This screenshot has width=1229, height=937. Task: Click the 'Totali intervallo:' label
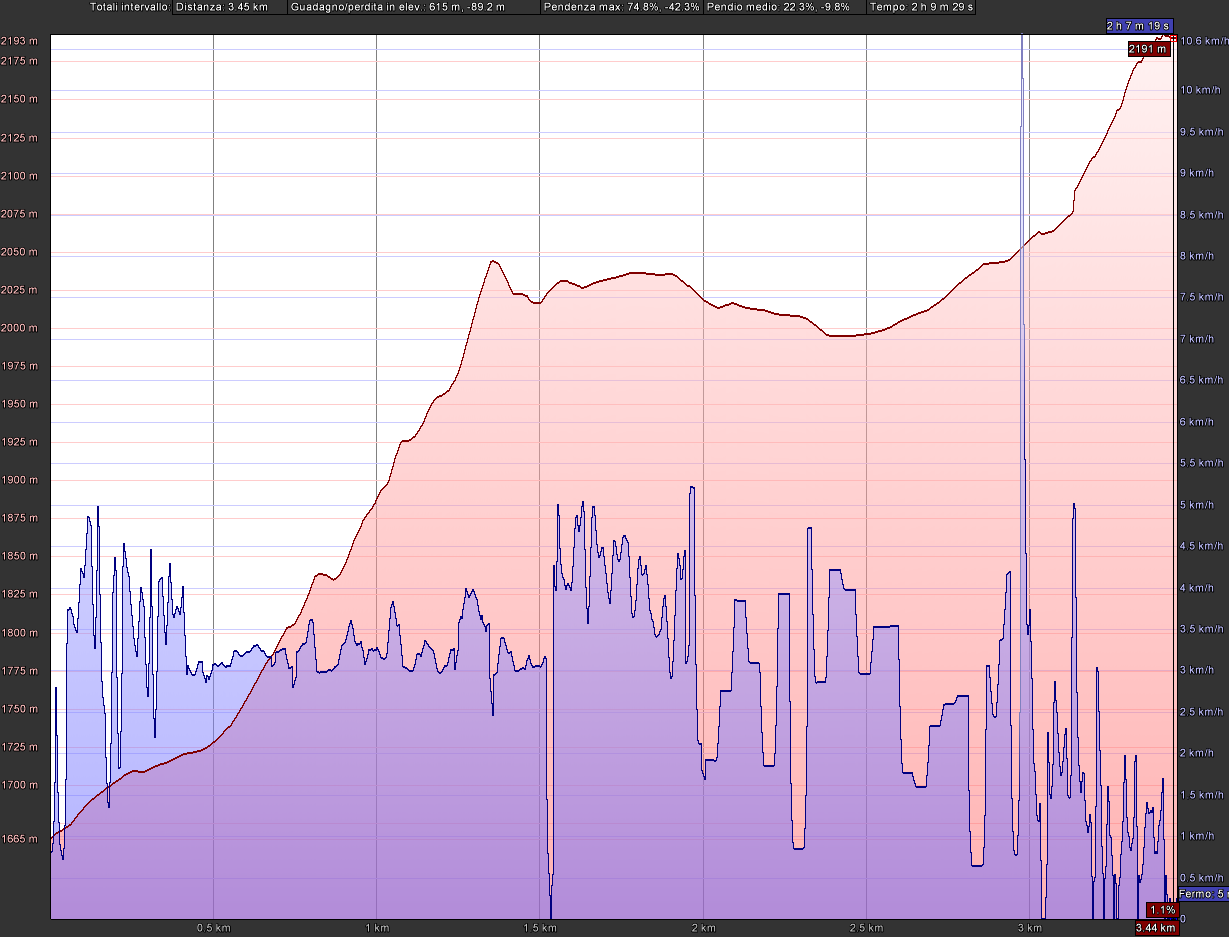[129, 7]
